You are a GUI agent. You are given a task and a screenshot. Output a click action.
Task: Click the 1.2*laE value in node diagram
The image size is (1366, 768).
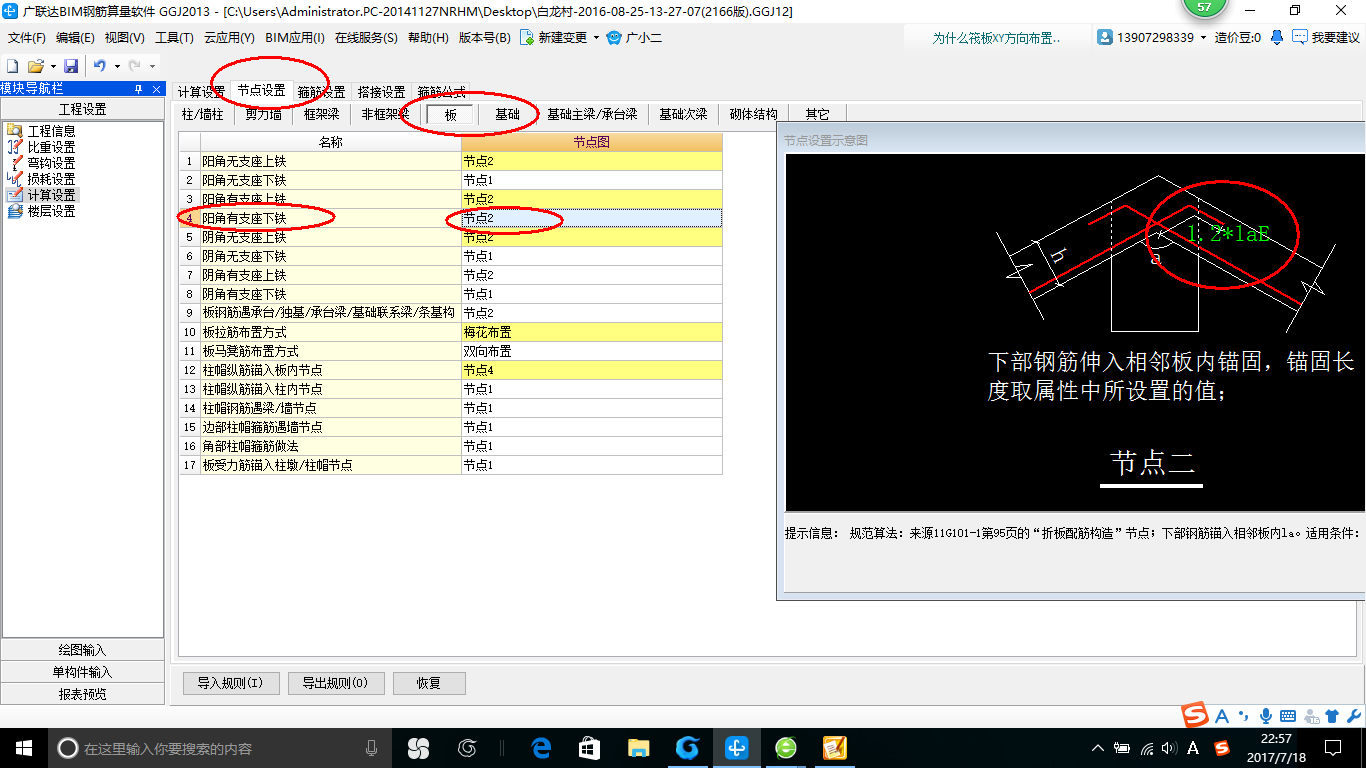point(1228,234)
